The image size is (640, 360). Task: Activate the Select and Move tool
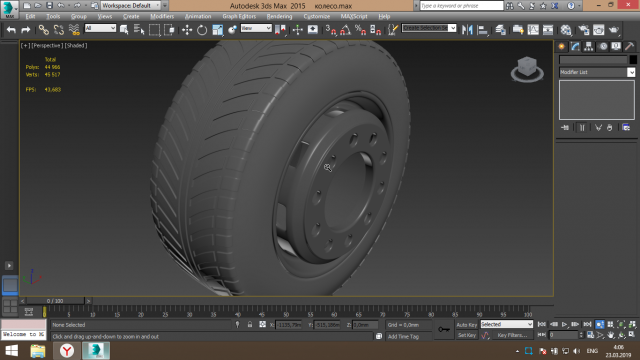coord(187,30)
